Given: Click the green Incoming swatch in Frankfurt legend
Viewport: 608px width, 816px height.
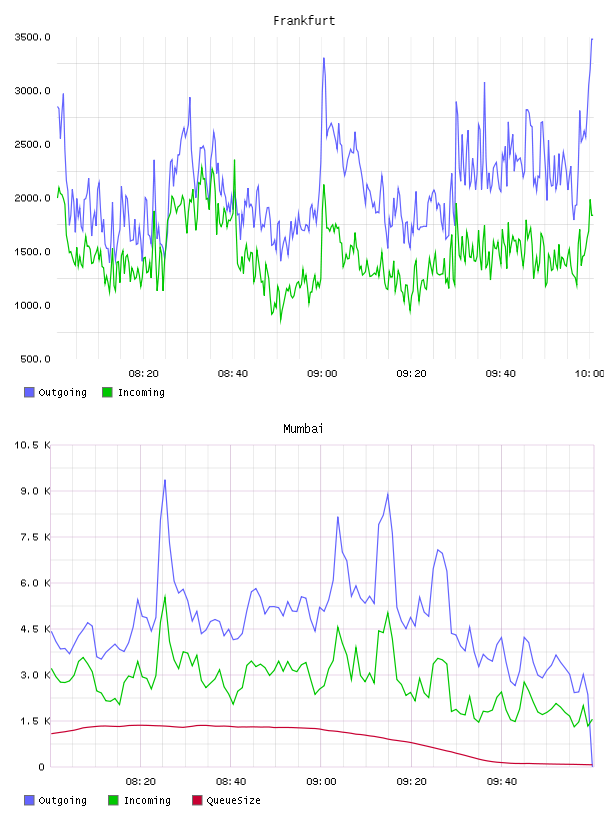Looking at the screenshot, I should point(107,392).
